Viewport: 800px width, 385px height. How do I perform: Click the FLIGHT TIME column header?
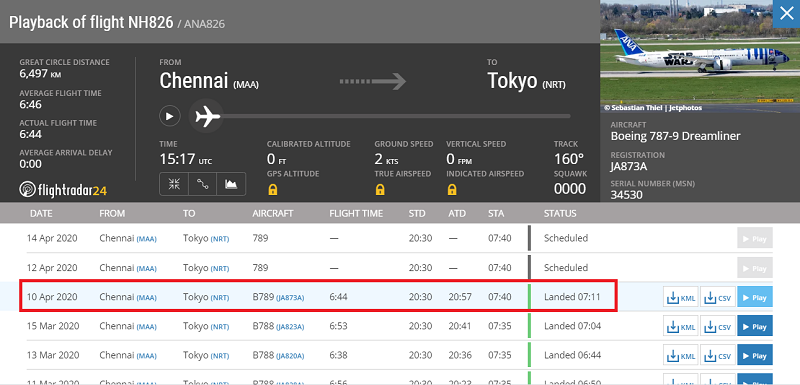pyautogui.click(x=356, y=213)
